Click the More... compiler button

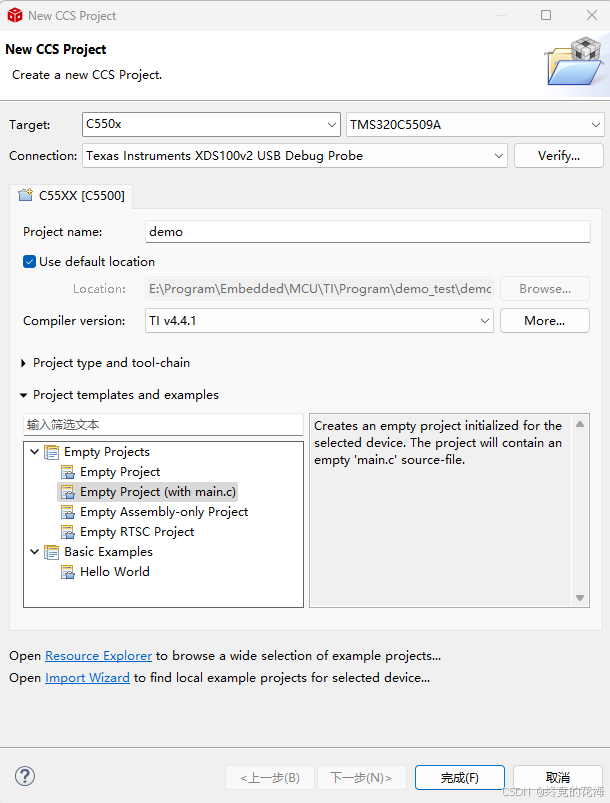pos(544,321)
